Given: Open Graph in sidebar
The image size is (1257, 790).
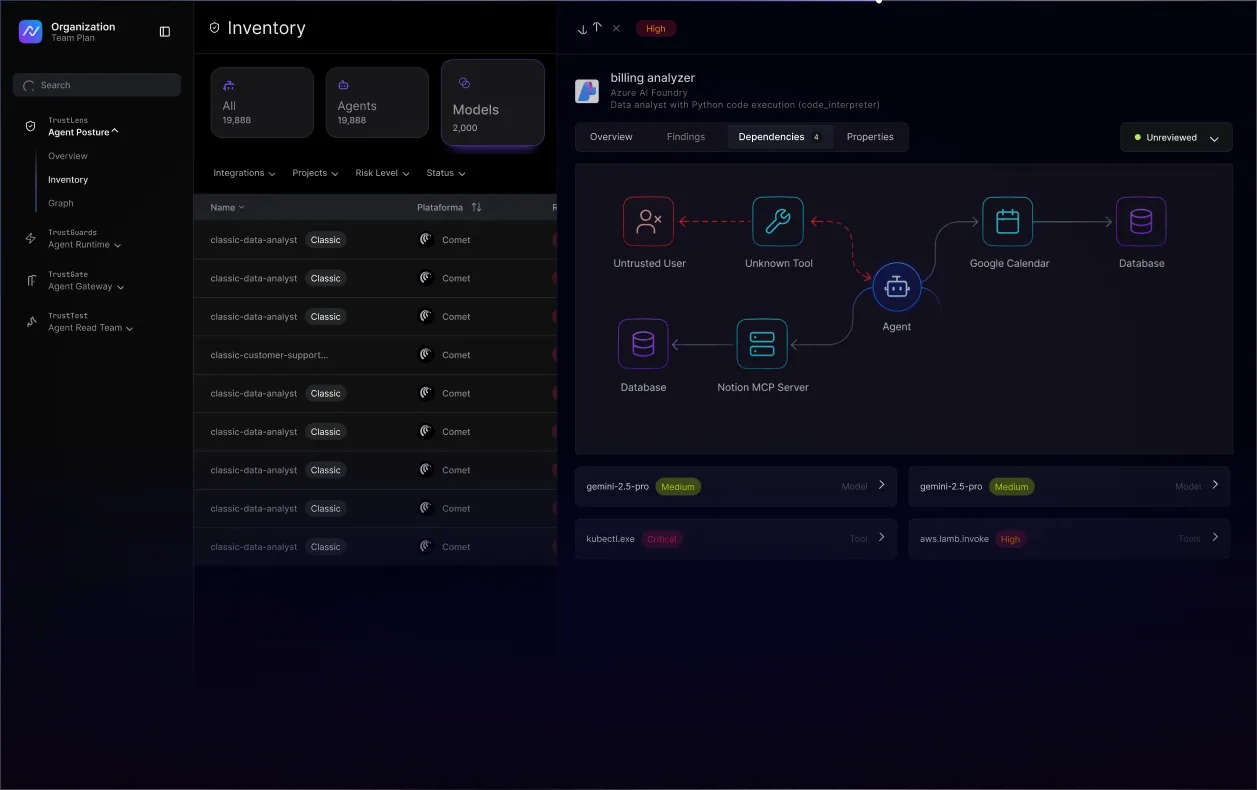Looking at the screenshot, I should coord(61,203).
